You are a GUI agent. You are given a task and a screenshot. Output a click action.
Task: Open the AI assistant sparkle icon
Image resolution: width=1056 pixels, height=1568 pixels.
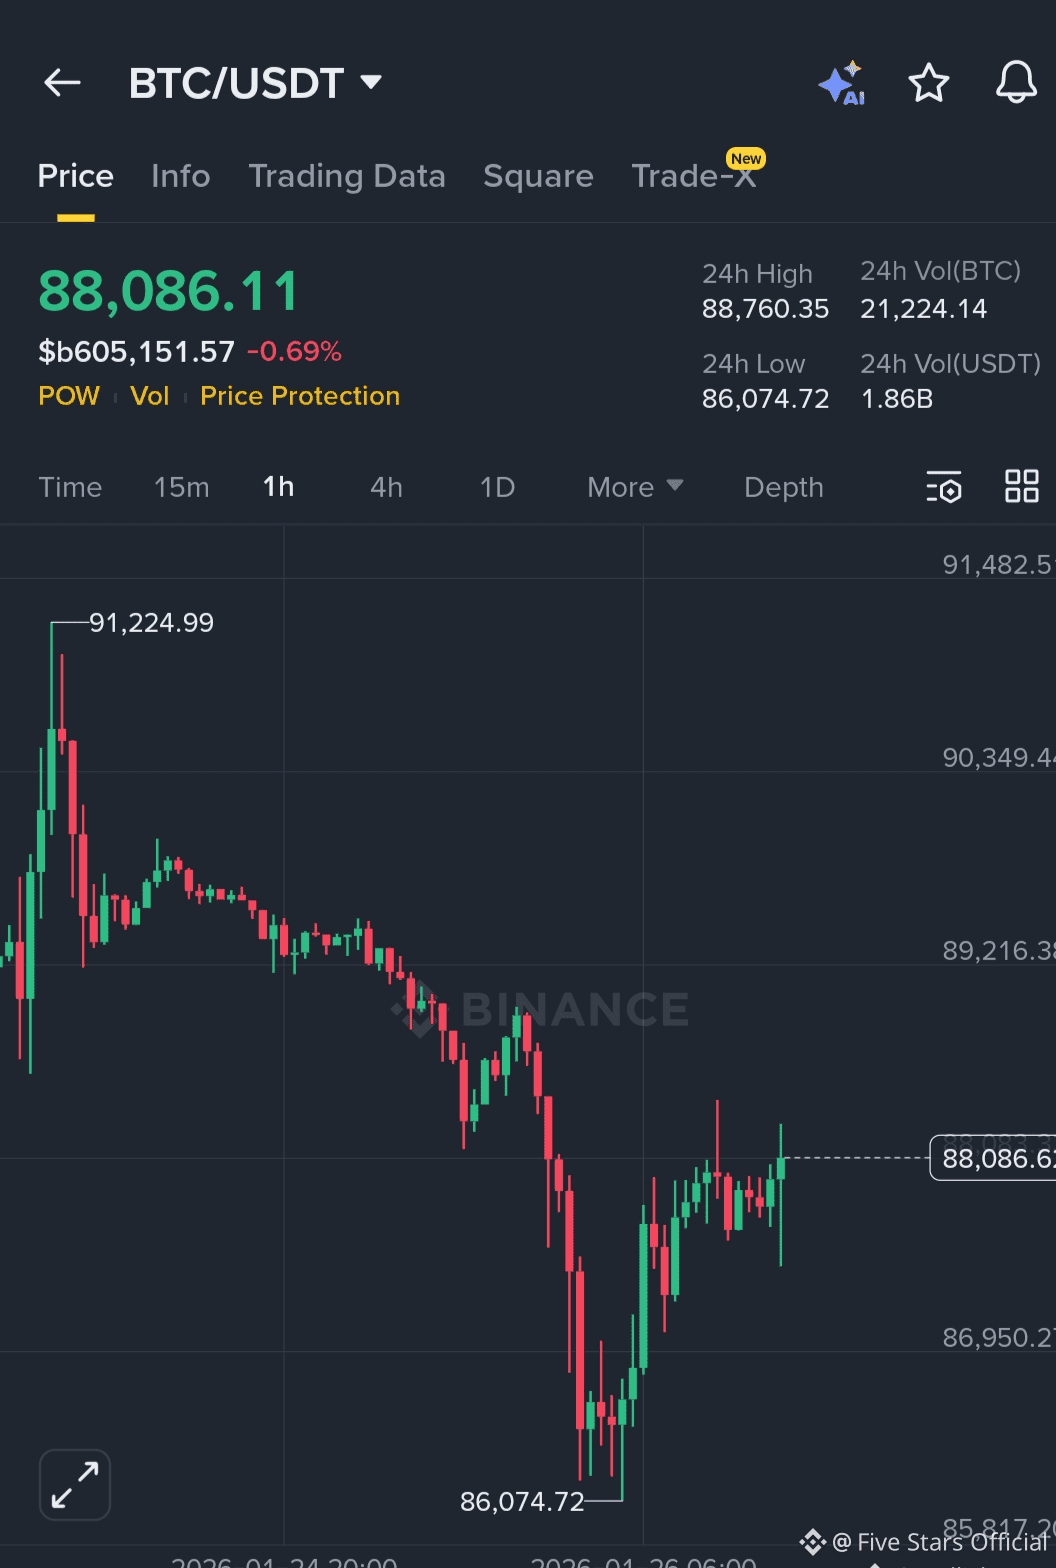click(841, 83)
